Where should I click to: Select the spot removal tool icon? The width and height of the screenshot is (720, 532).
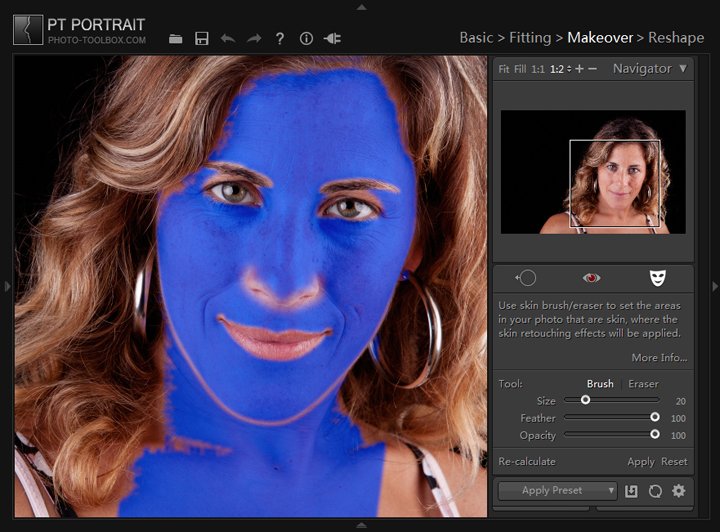click(526, 278)
